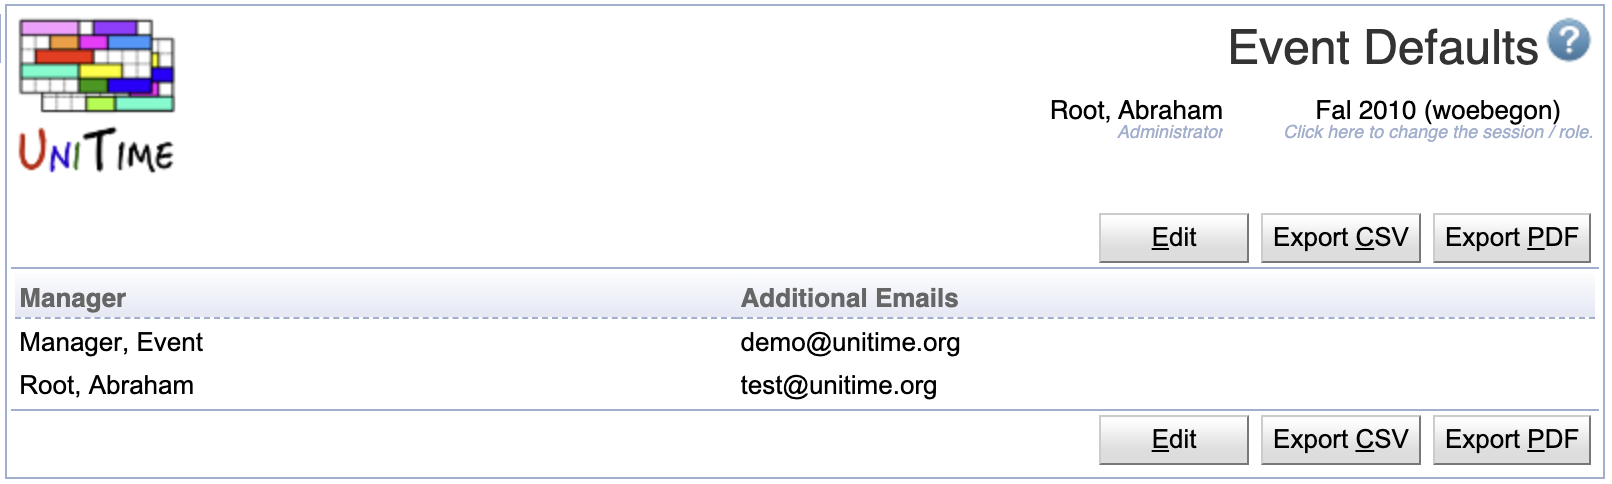Sort by the Manager column header

click(x=73, y=298)
